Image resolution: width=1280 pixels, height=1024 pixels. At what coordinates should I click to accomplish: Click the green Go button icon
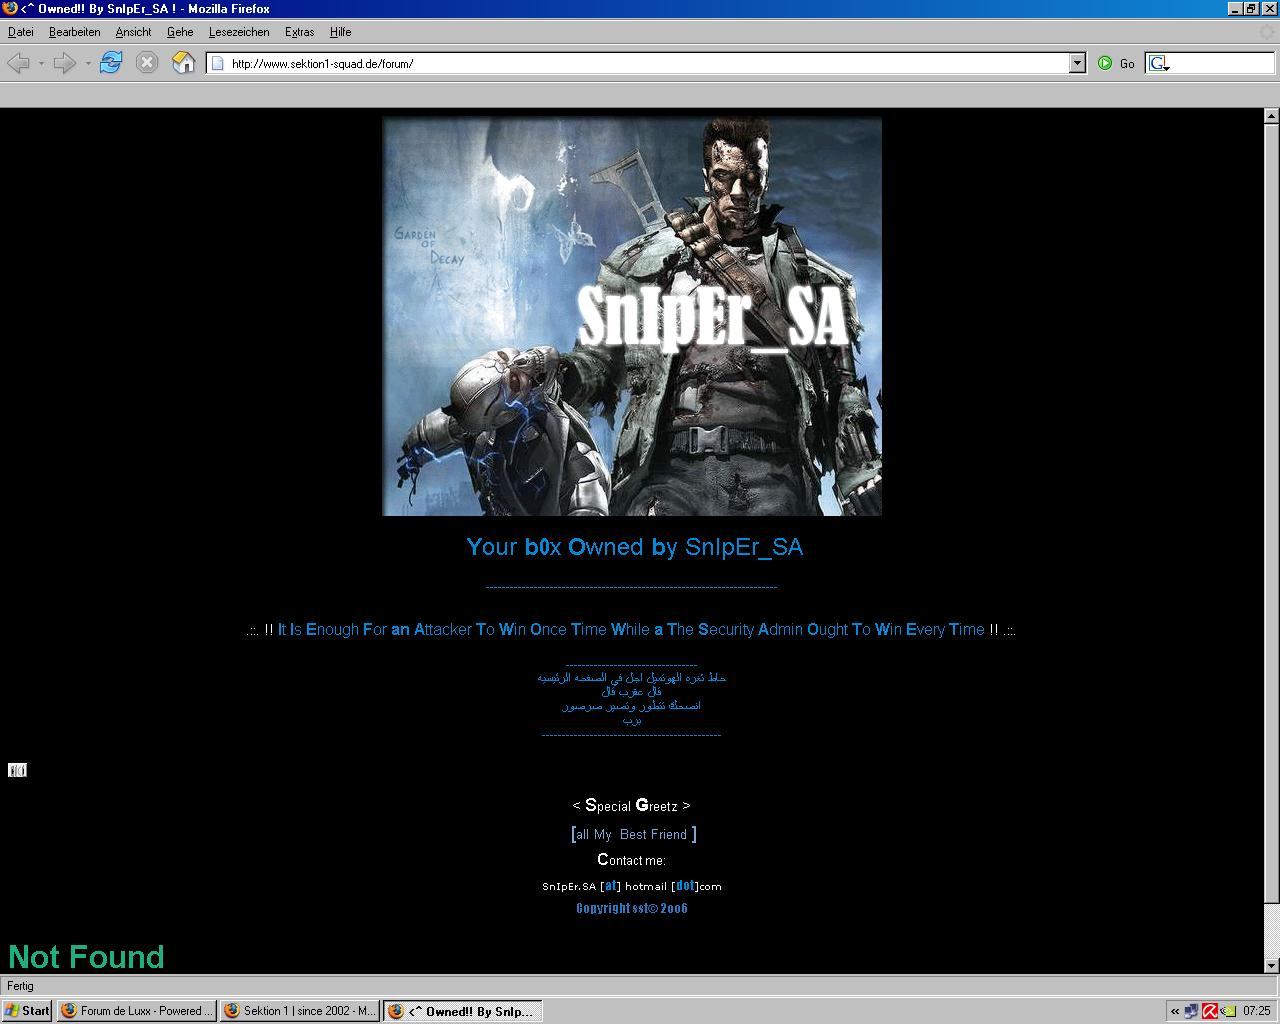click(x=1105, y=63)
